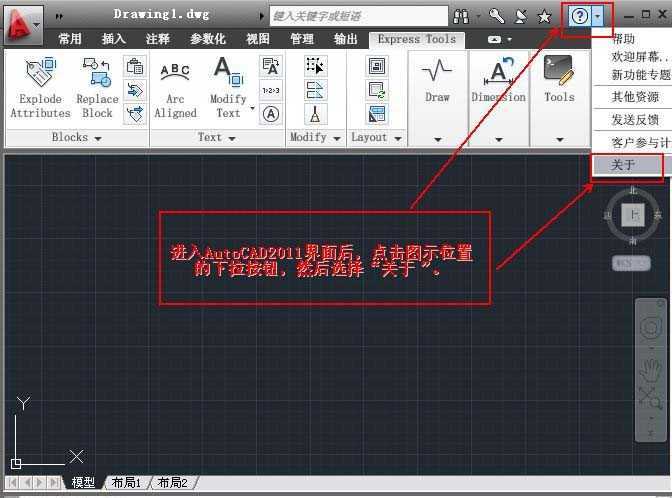Click the search keyword input field
This screenshot has width=672, height=498.
[358, 16]
